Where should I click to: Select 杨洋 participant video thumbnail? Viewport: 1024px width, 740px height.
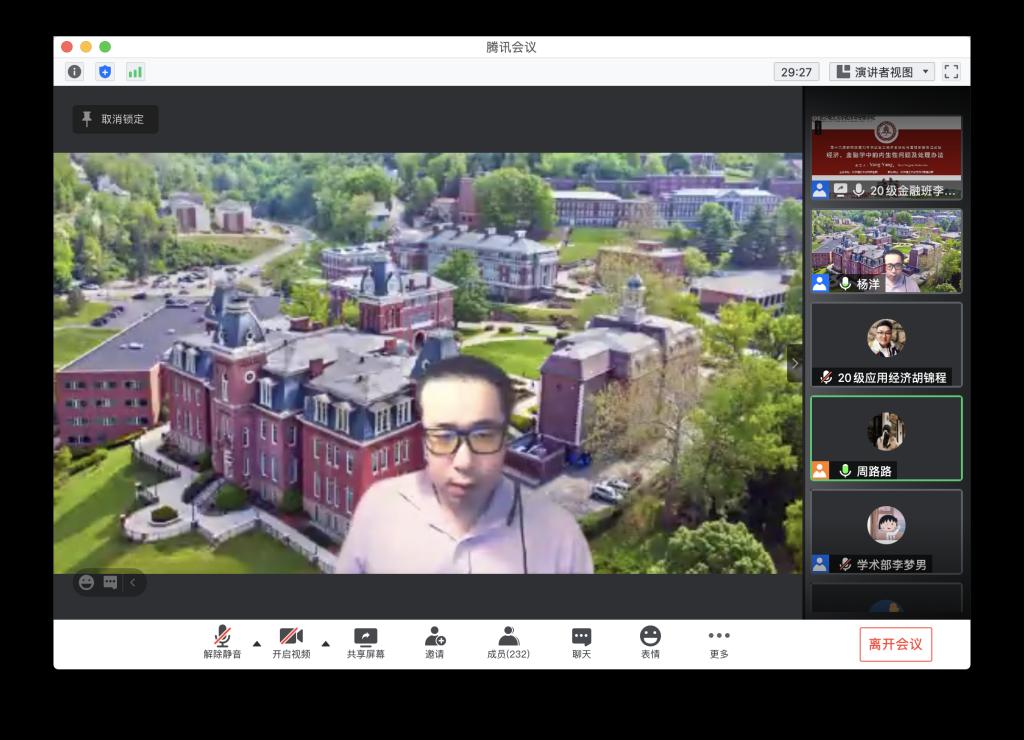tap(886, 251)
